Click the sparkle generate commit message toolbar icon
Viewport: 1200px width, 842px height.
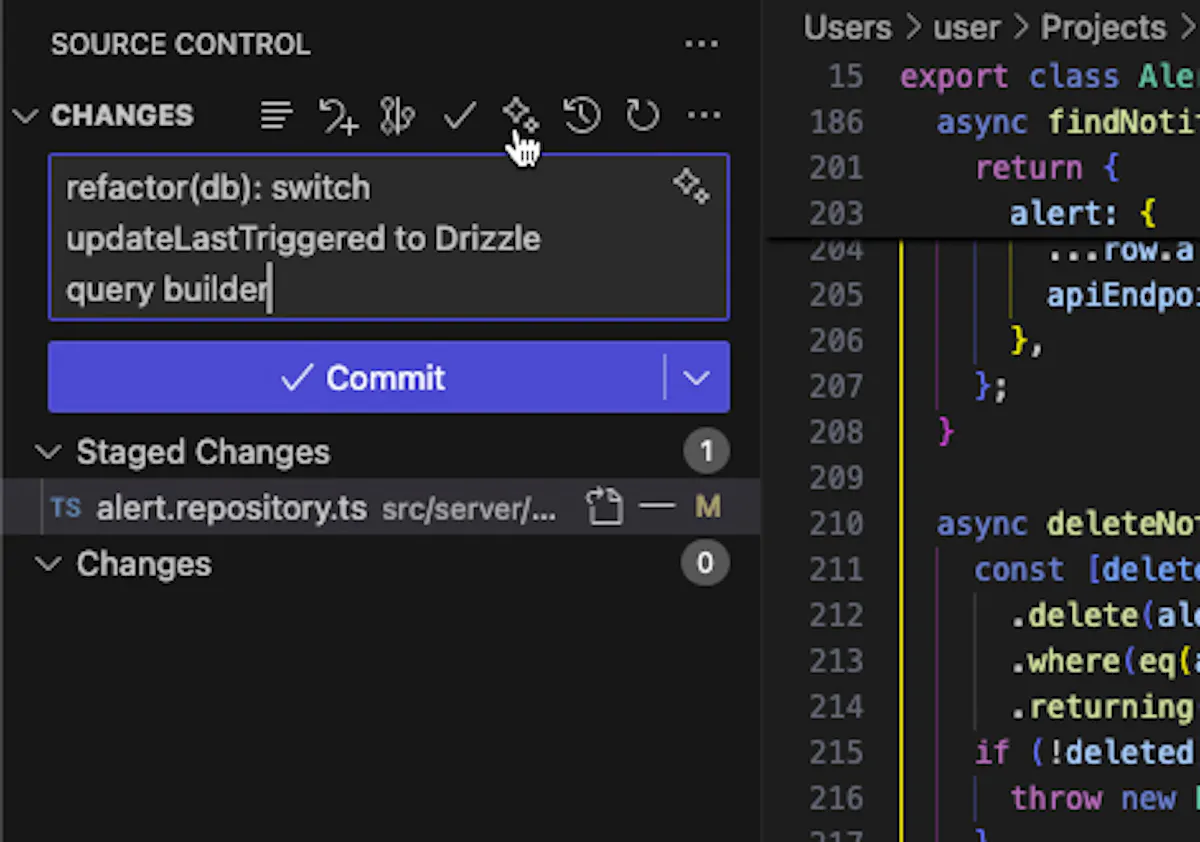[x=520, y=116]
